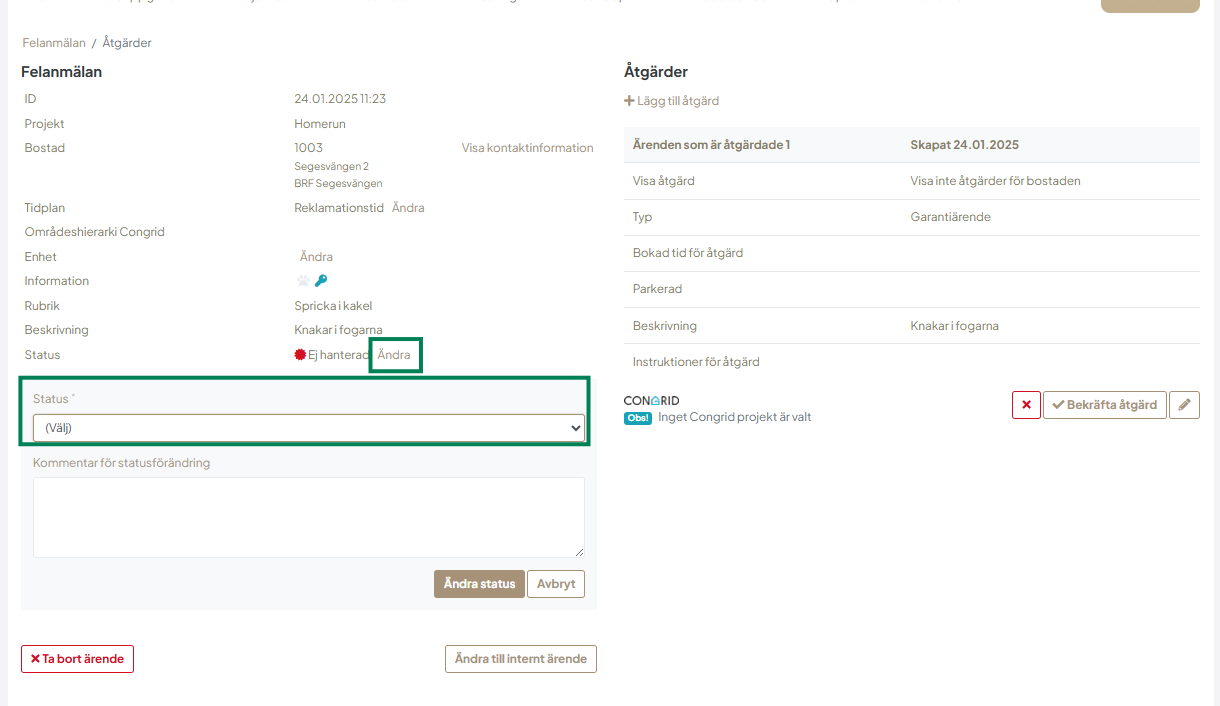Open the Status (Välj) dropdown

[x=309, y=428]
